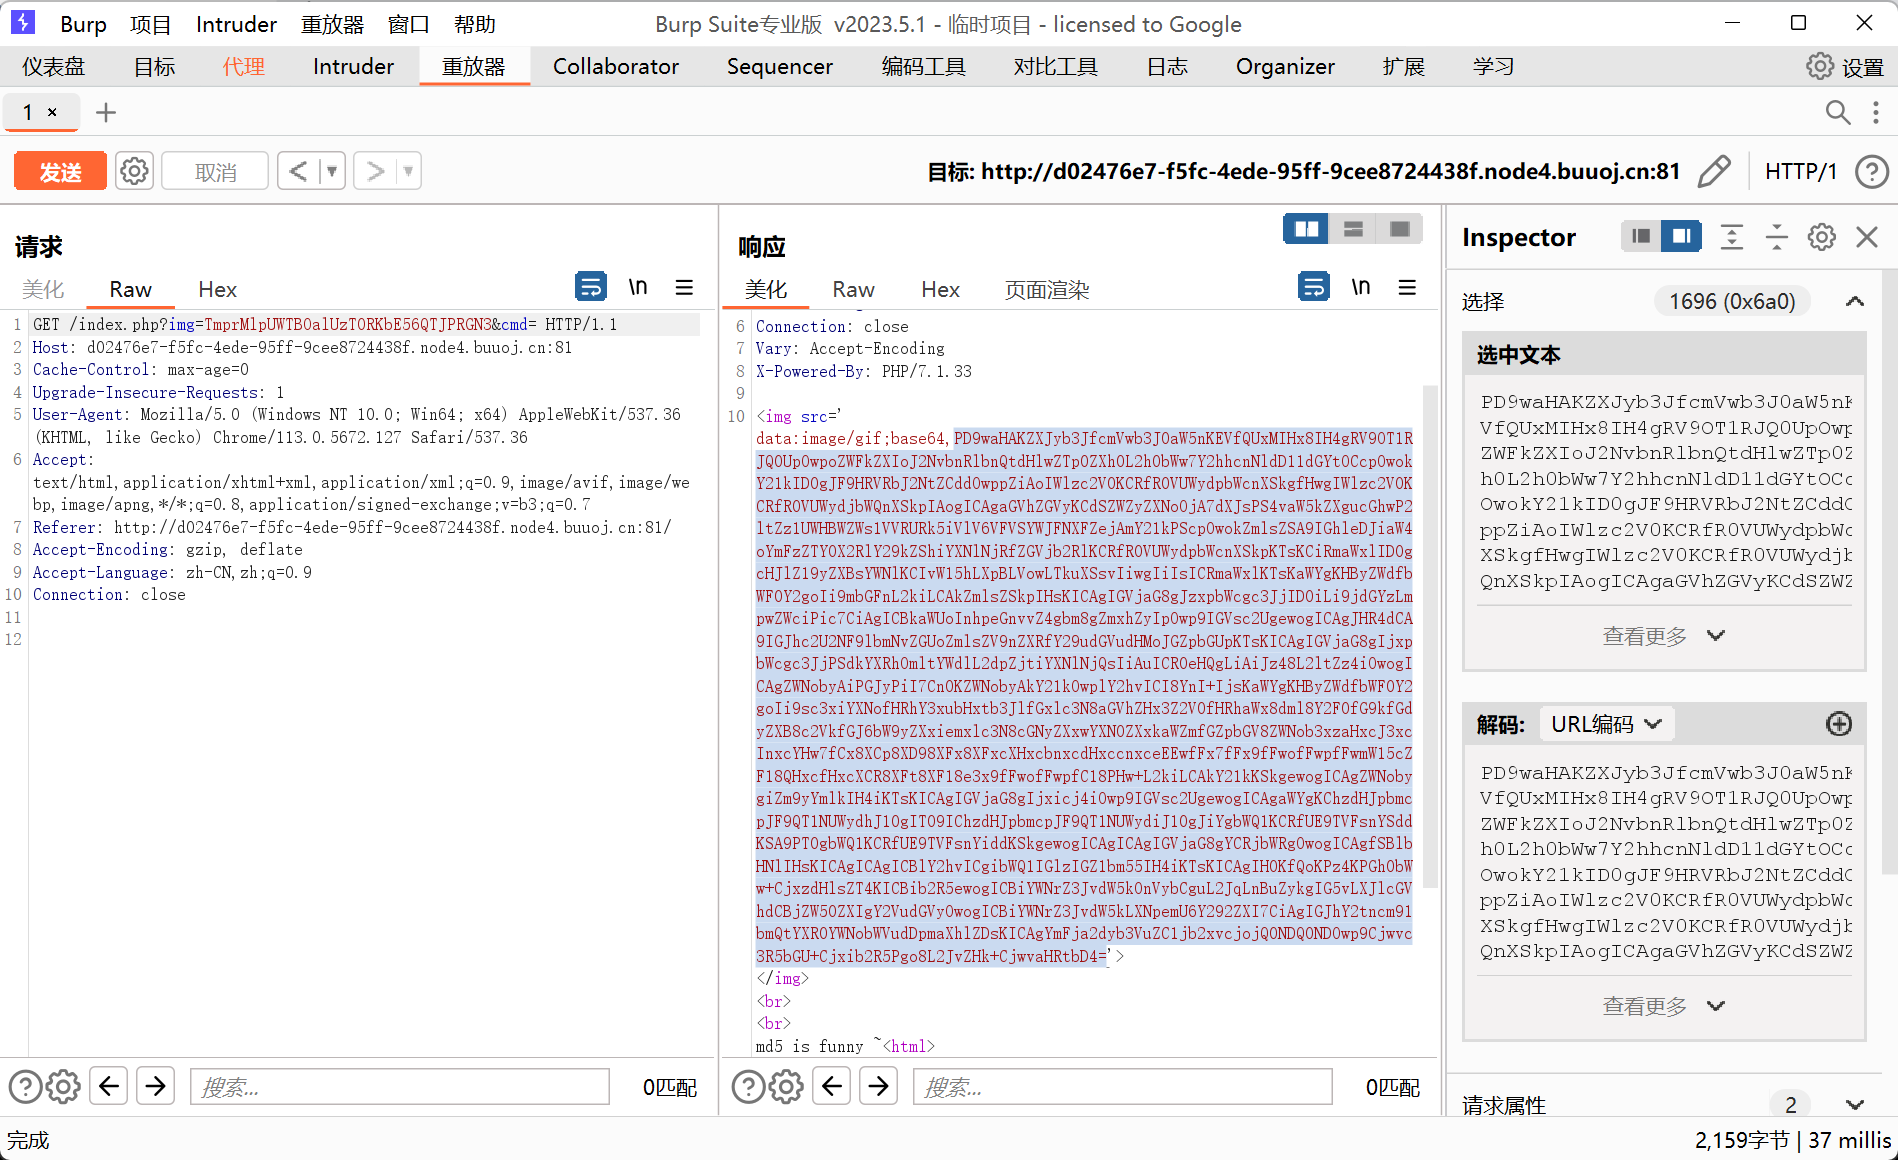Click the HTTP/1 protocol selector
This screenshot has height=1160, width=1898.
point(1801,171)
